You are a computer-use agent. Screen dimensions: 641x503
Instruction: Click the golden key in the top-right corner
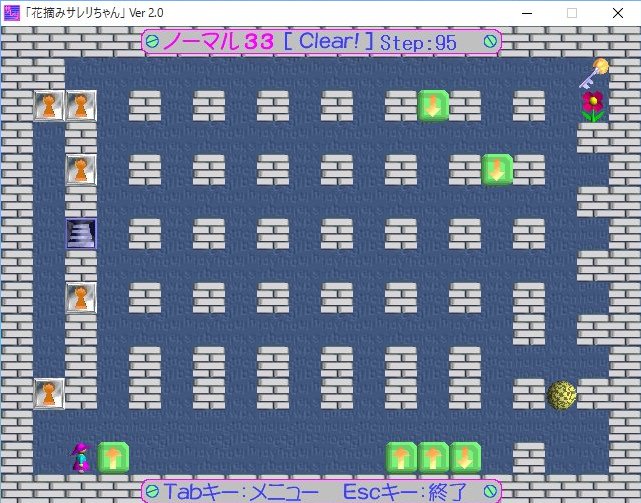click(594, 71)
